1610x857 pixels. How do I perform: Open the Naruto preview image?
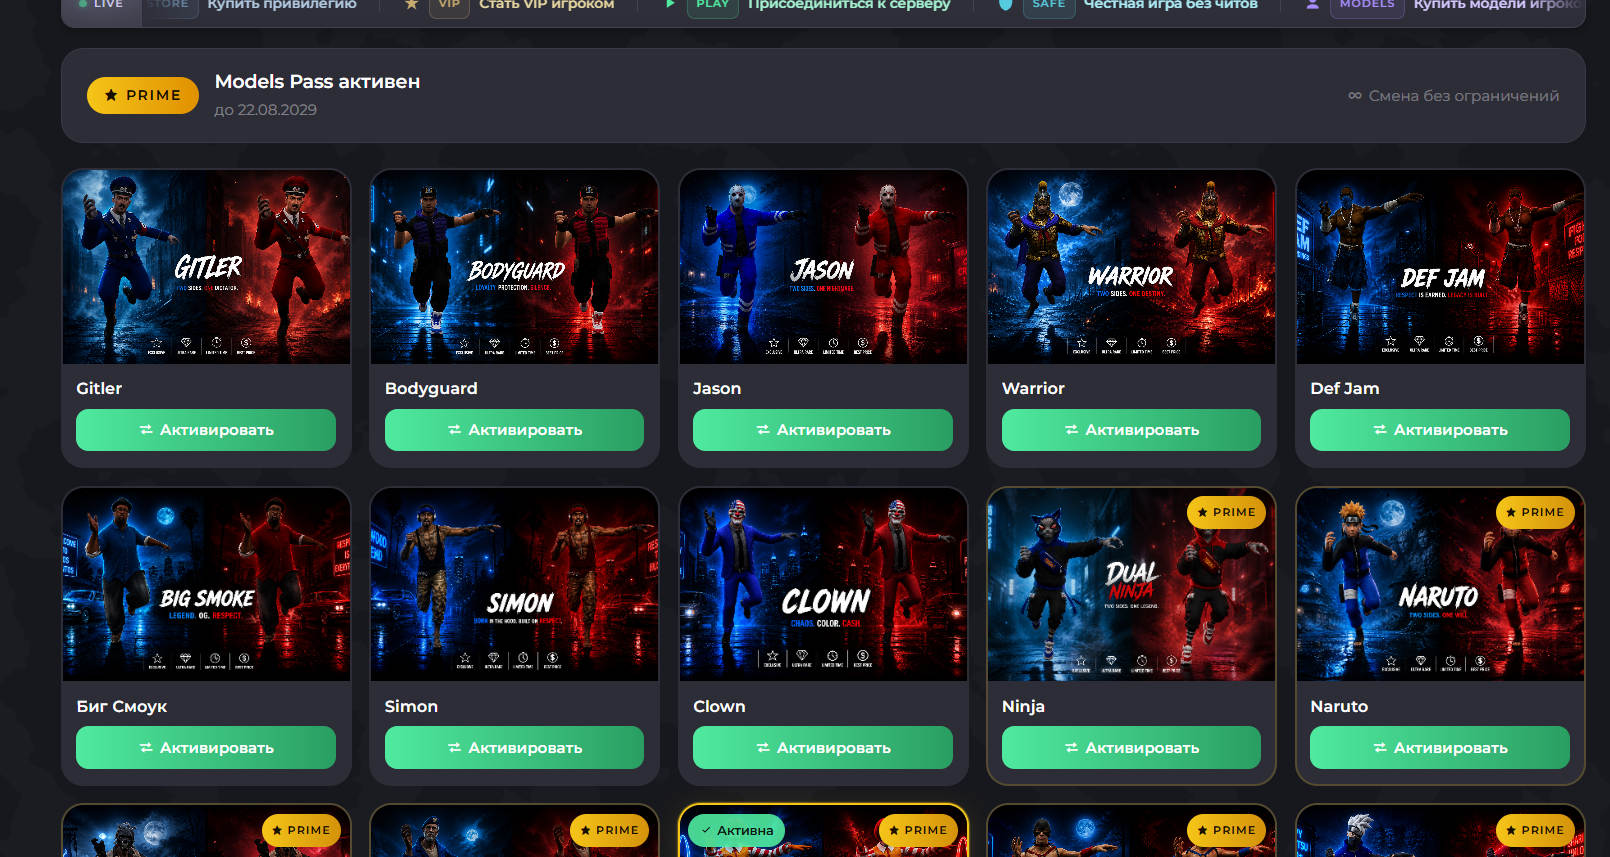(x=1440, y=585)
